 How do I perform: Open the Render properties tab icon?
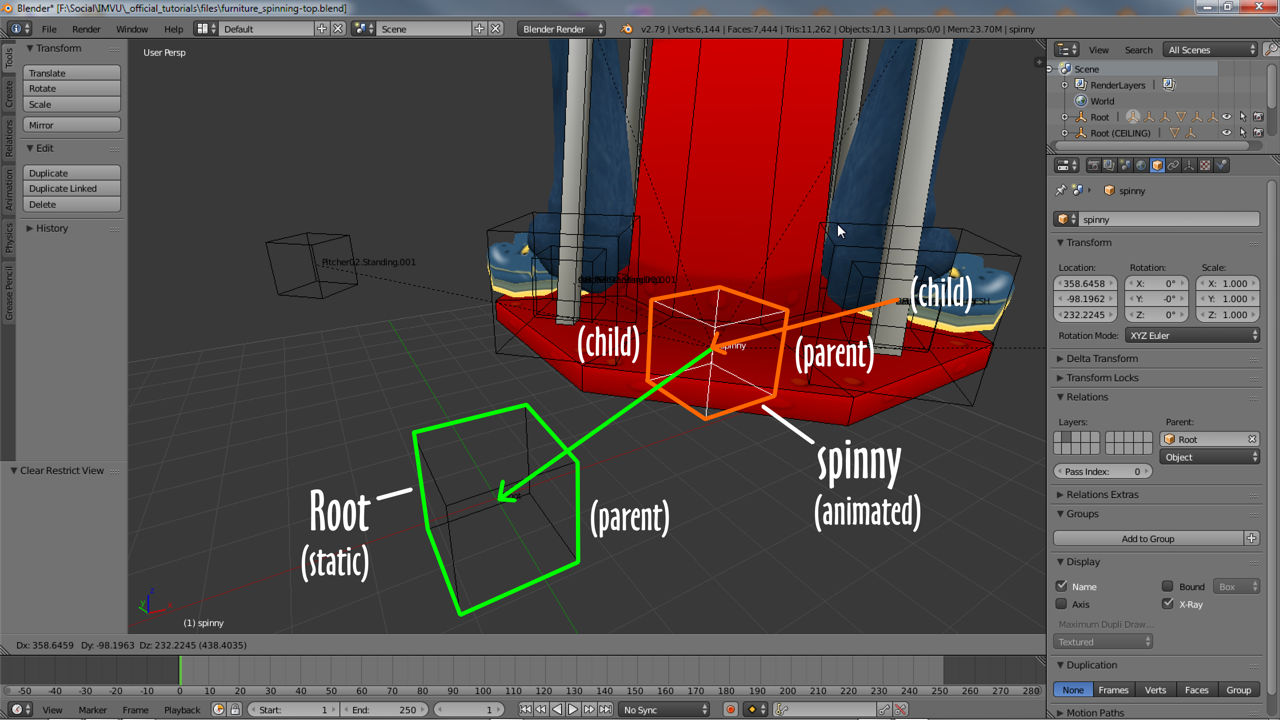click(x=1094, y=165)
